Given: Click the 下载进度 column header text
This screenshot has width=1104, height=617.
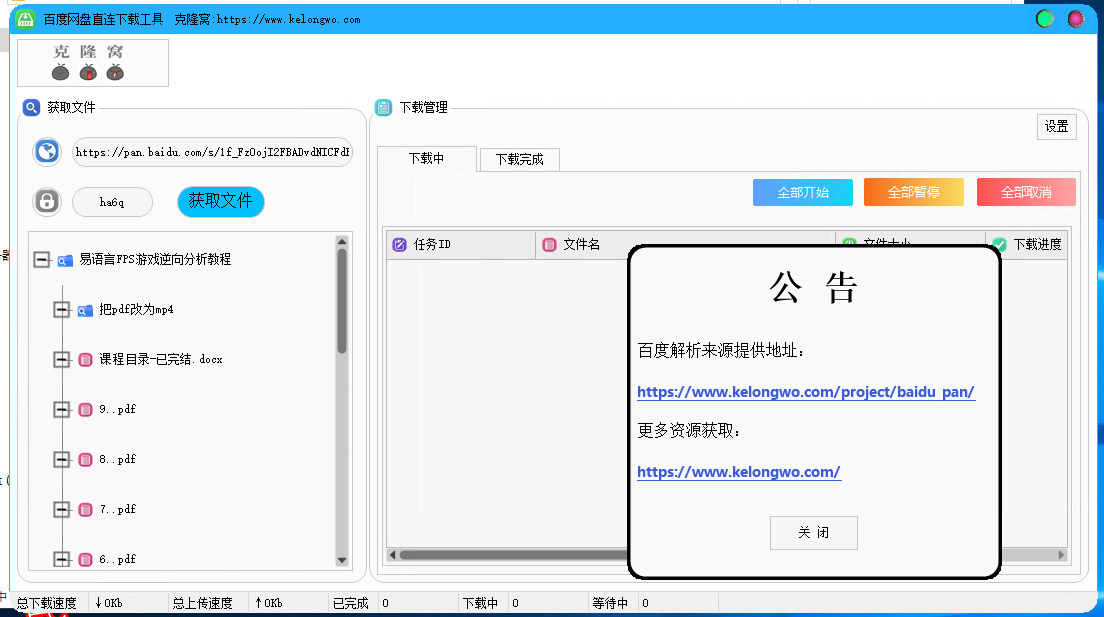Looking at the screenshot, I should tap(1037, 244).
